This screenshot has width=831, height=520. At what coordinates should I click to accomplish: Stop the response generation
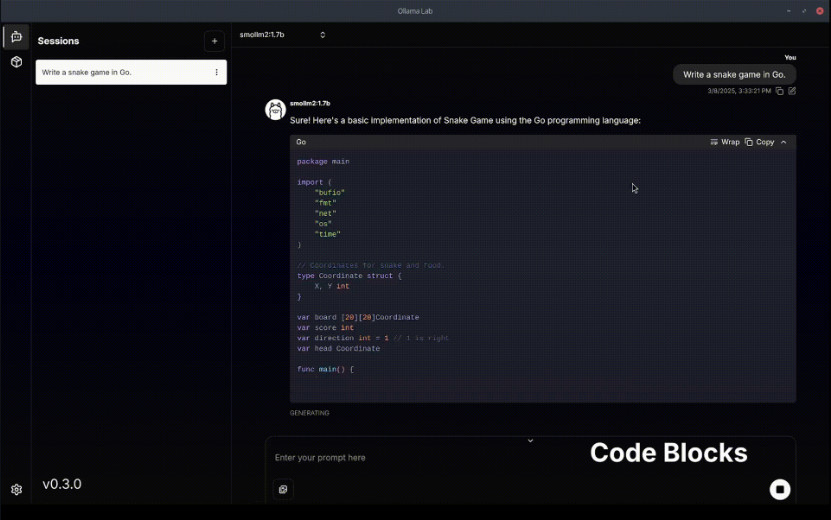(x=780, y=489)
